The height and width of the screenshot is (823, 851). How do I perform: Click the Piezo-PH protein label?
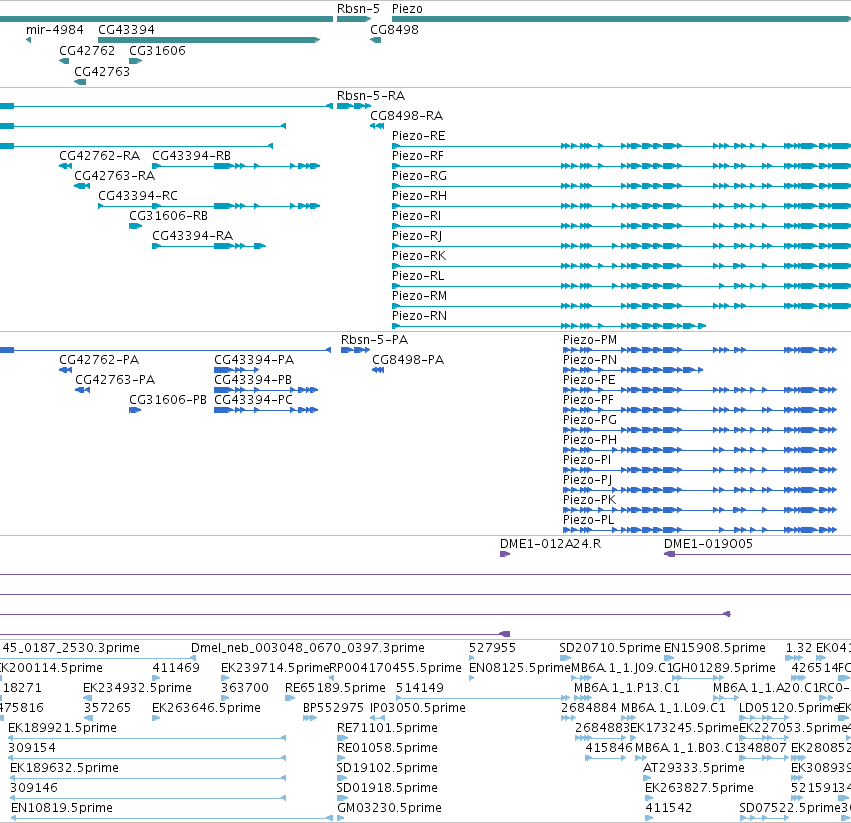590,440
